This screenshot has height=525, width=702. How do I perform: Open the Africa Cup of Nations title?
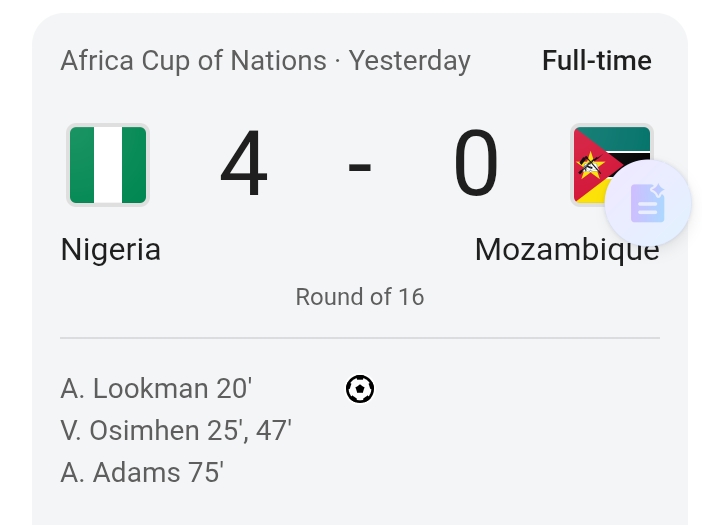coord(193,61)
